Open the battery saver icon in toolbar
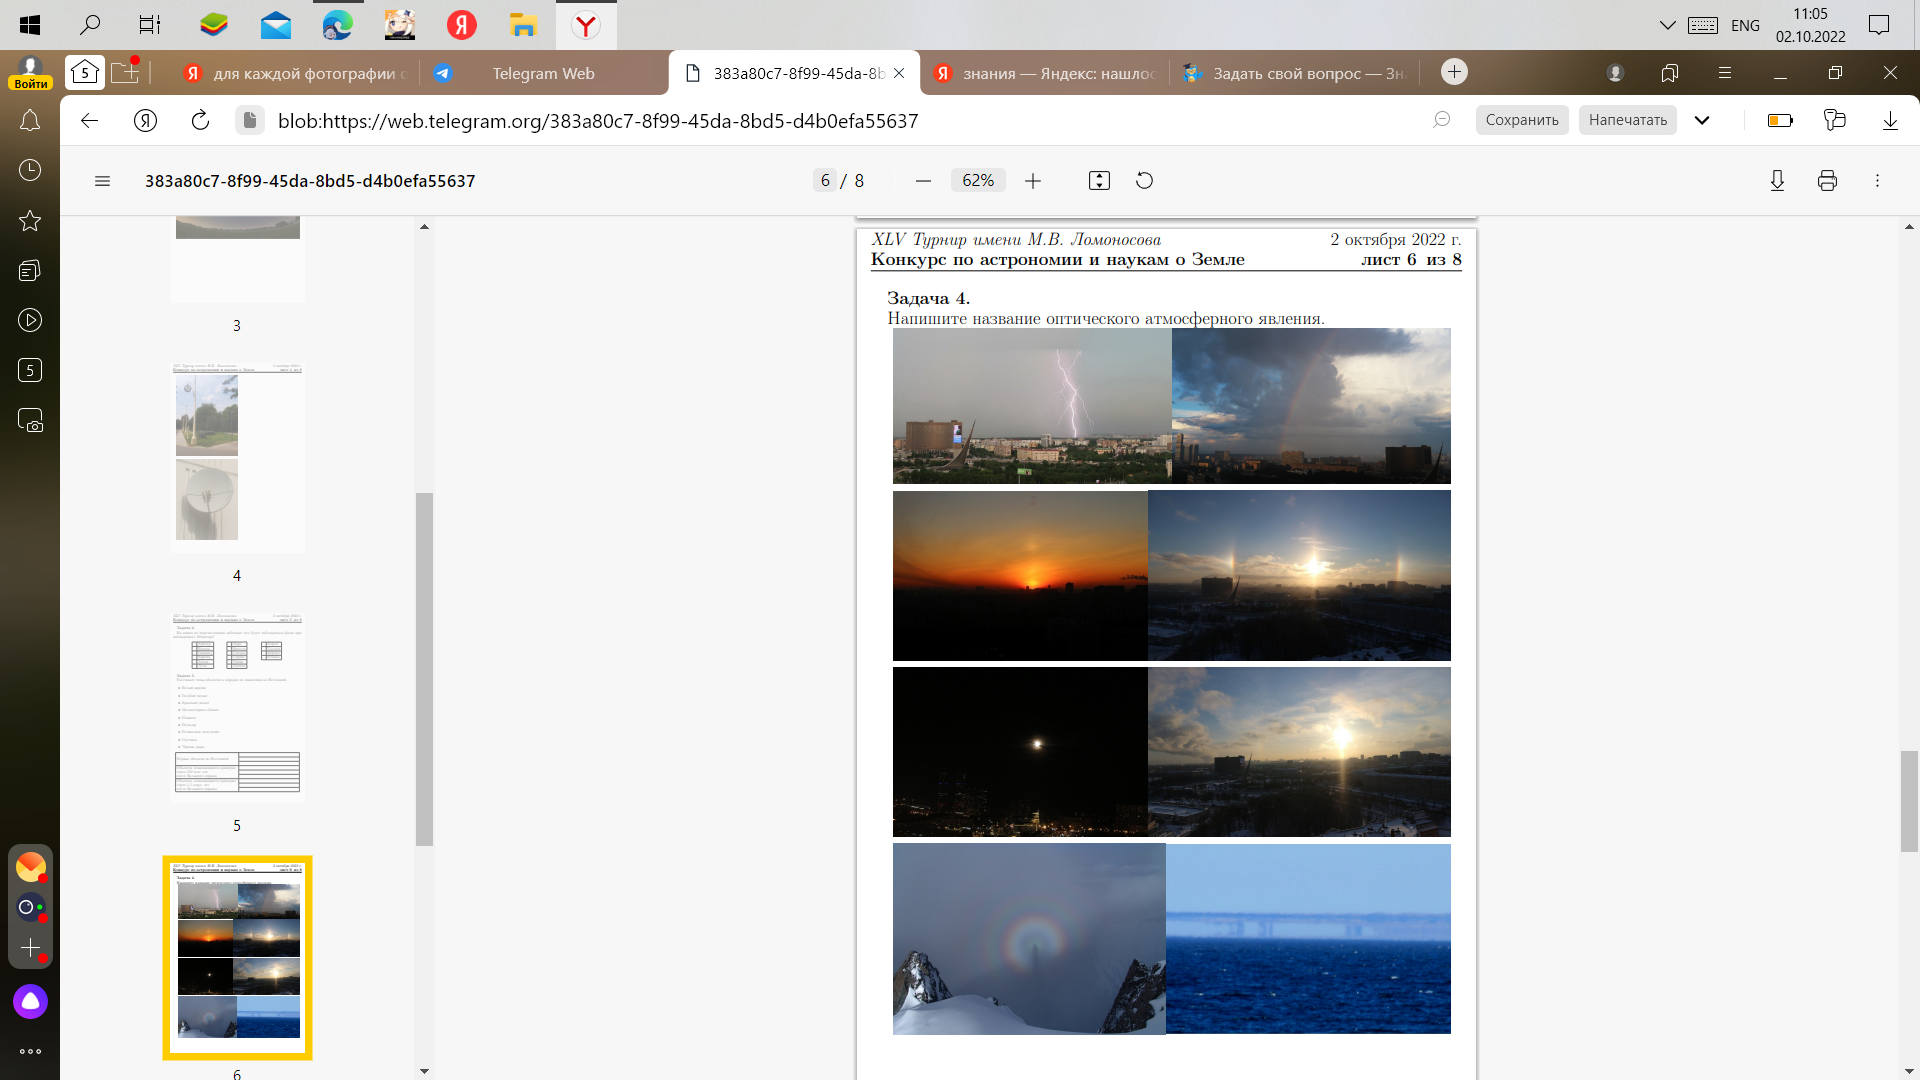The width and height of the screenshot is (1920, 1080). coord(1780,121)
